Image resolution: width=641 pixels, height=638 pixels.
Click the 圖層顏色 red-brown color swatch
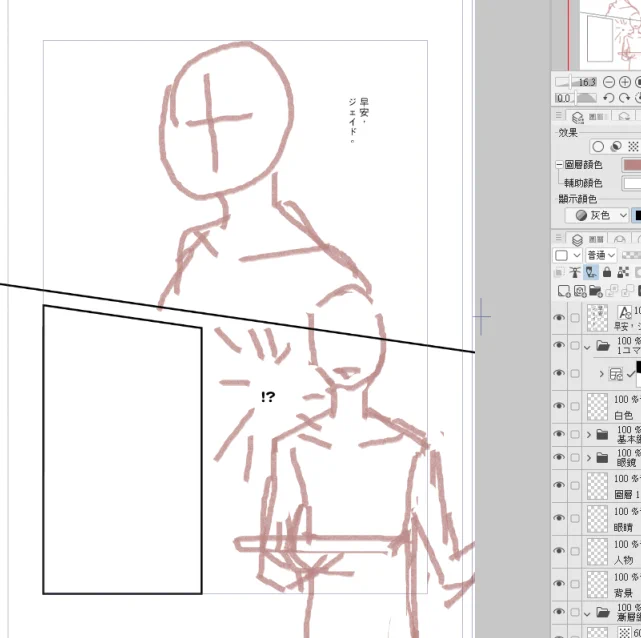[x=631, y=165]
